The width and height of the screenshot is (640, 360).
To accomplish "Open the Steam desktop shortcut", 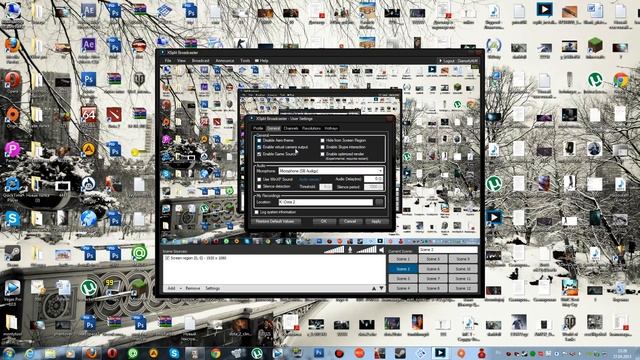I will click(12, 254).
